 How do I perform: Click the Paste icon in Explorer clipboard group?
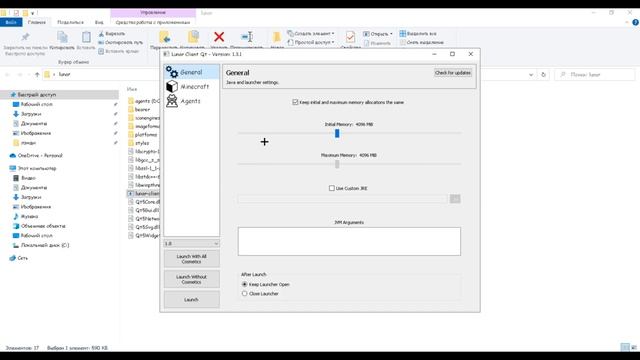(x=86, y=37)
